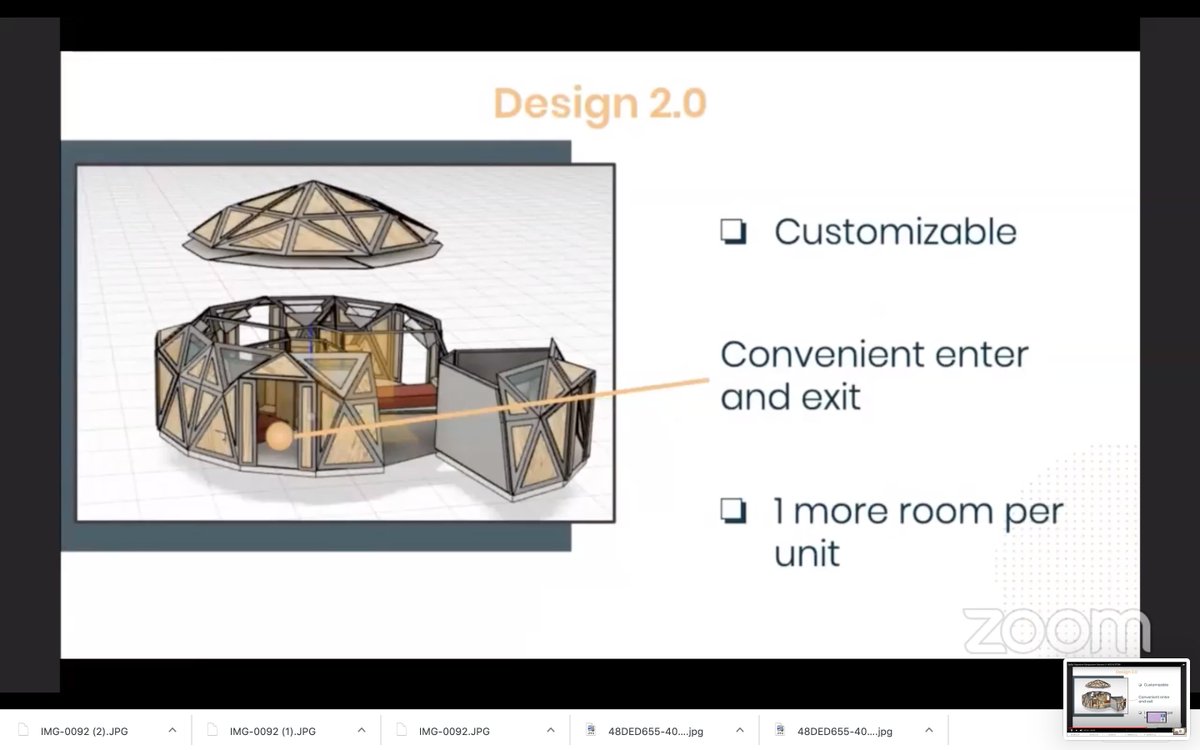Click image file icon of last 48DED655 download

[779, 730]
